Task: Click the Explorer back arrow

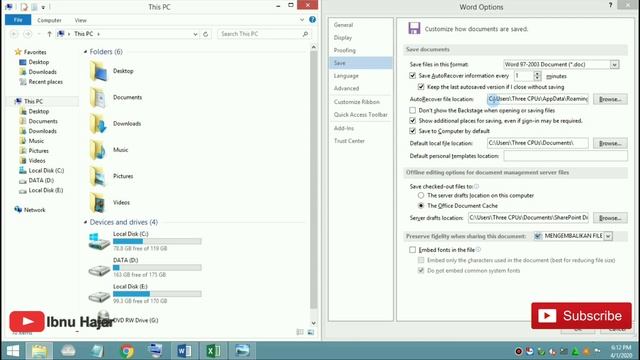Action: [x=14, y=34]
